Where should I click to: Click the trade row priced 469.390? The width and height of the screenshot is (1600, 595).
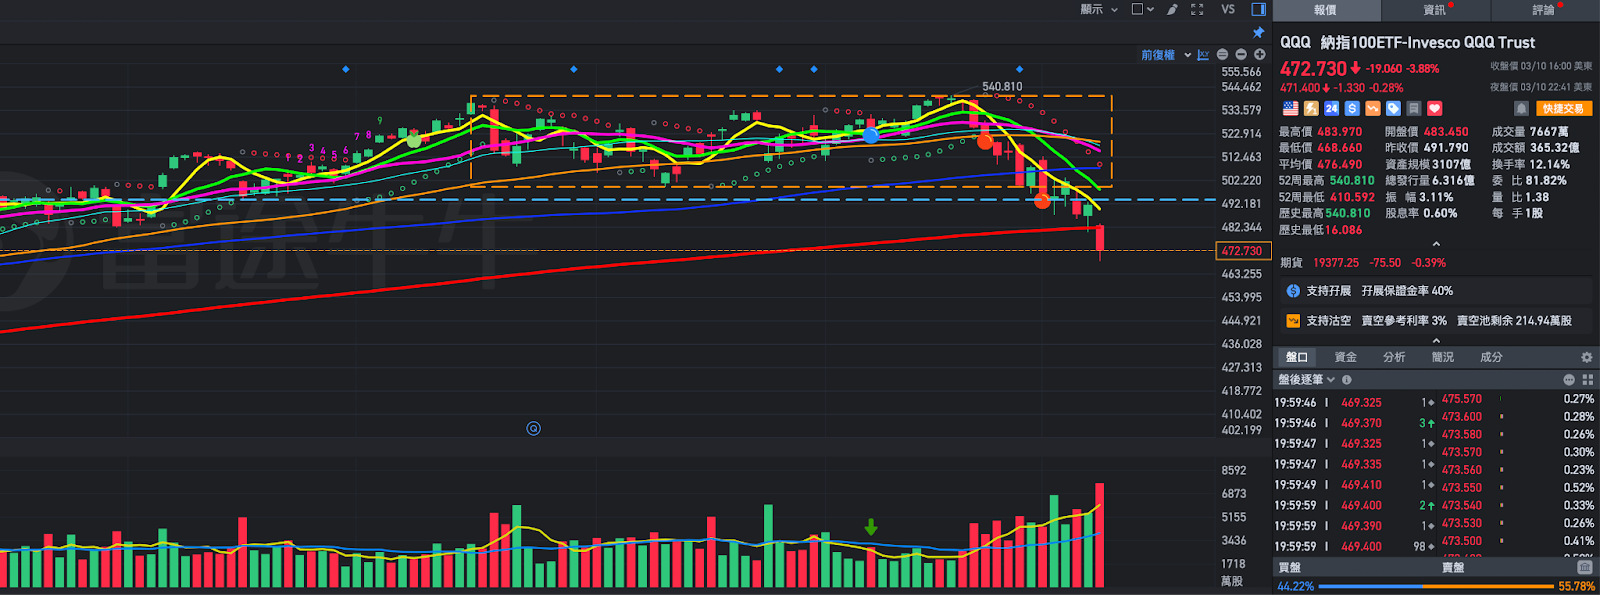[x=1355, y=526]
